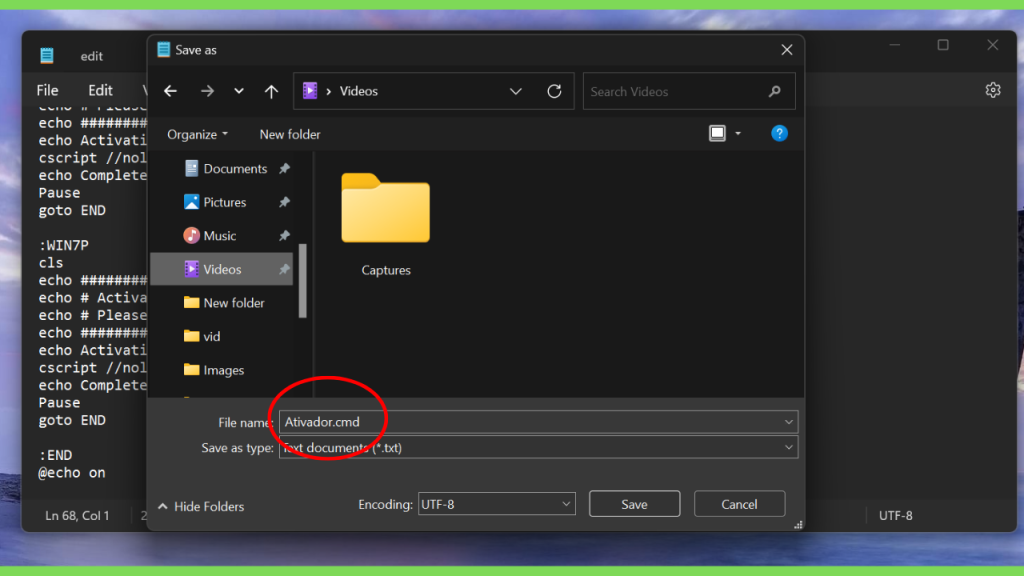Viewport: 1024px width, 576px height.
Task: Click the dialog resize grip
Action: (x=798, y=525)
